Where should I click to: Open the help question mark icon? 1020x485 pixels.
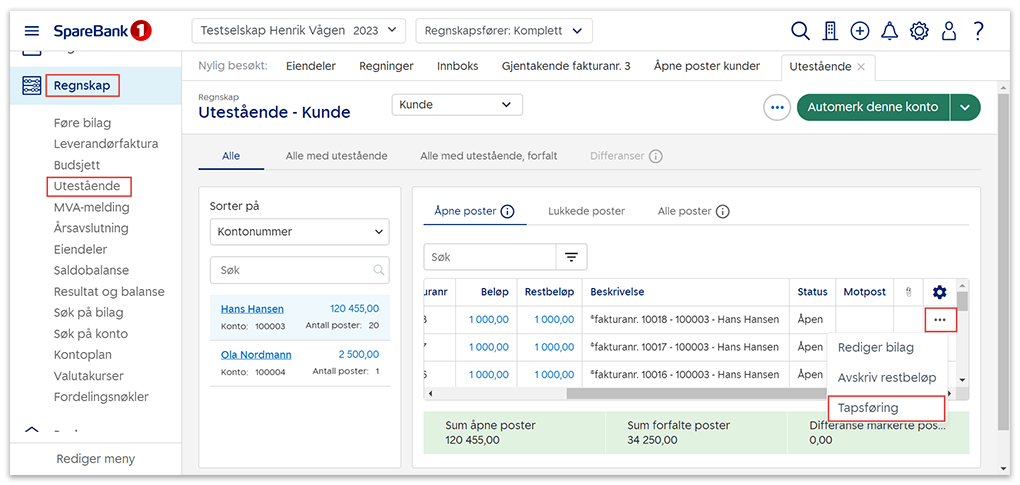click(978, 31)
